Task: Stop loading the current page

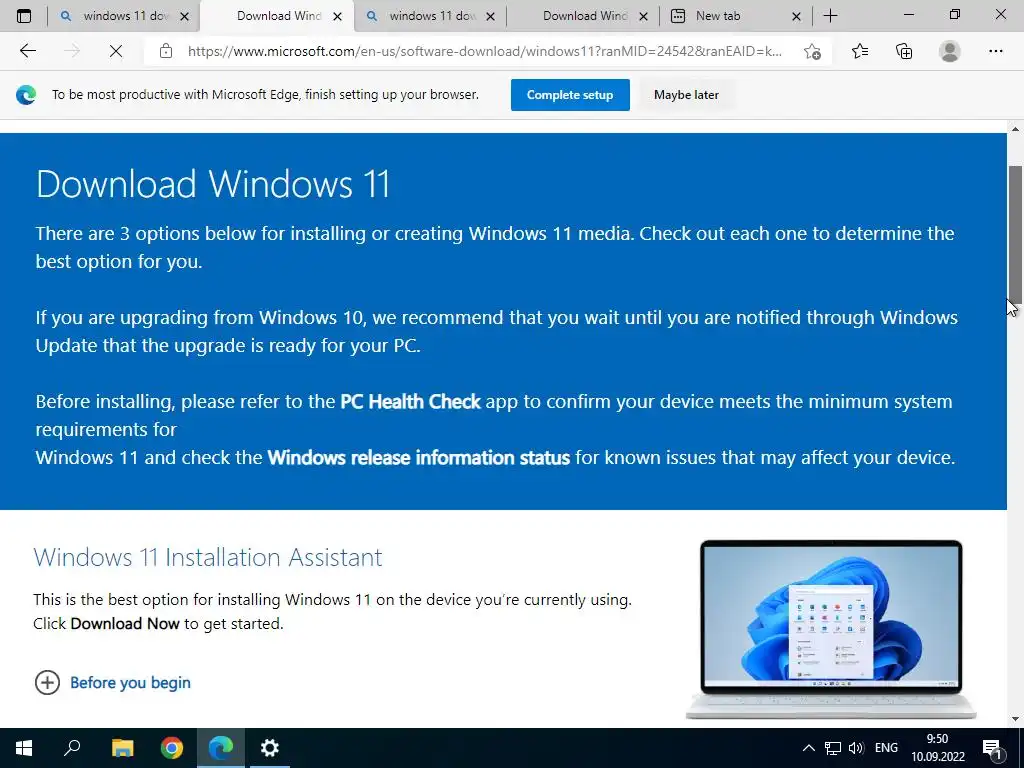Action: (116, 51)
